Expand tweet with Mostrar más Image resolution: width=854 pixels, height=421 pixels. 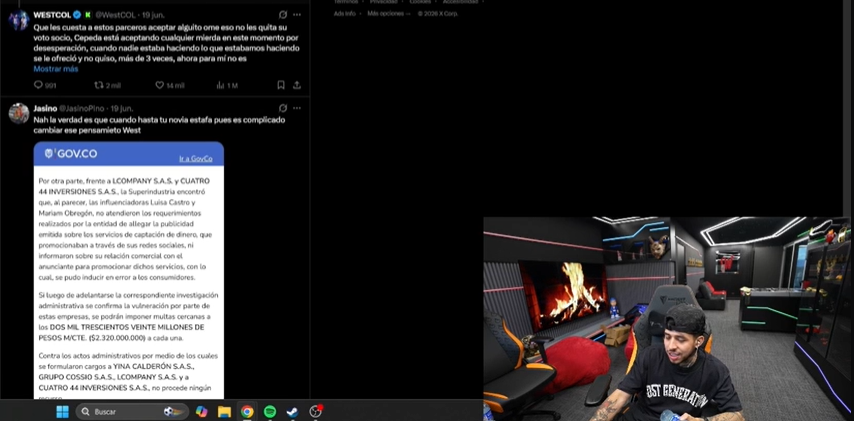(x=56, y=69)
